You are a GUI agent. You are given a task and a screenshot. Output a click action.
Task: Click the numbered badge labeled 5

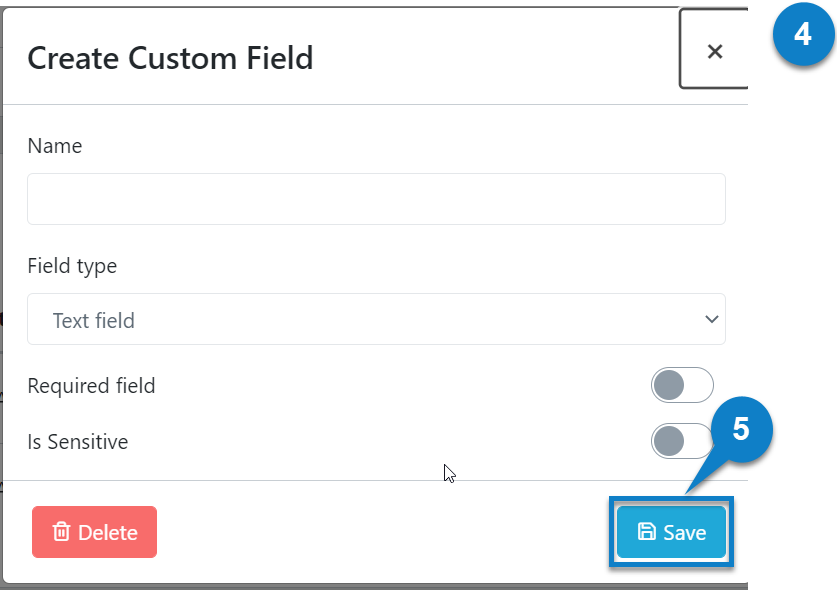point(739,432)
